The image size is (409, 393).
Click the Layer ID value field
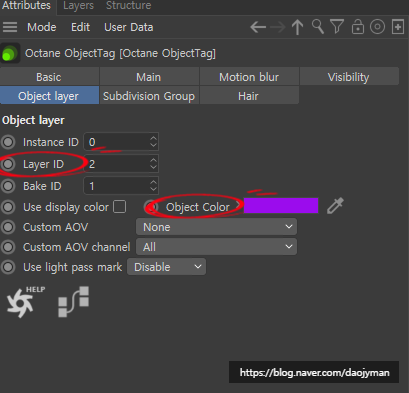pos(121,164)
